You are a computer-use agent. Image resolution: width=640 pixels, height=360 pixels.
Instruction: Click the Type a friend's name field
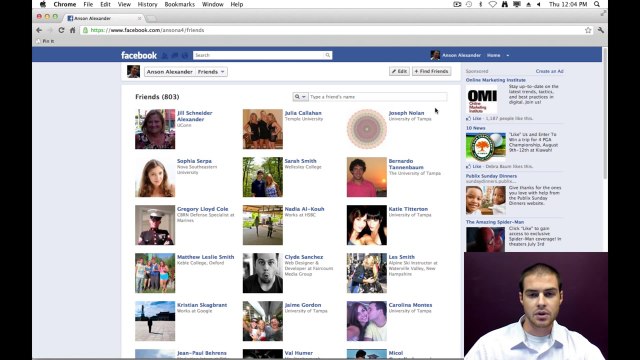point(378,97)
